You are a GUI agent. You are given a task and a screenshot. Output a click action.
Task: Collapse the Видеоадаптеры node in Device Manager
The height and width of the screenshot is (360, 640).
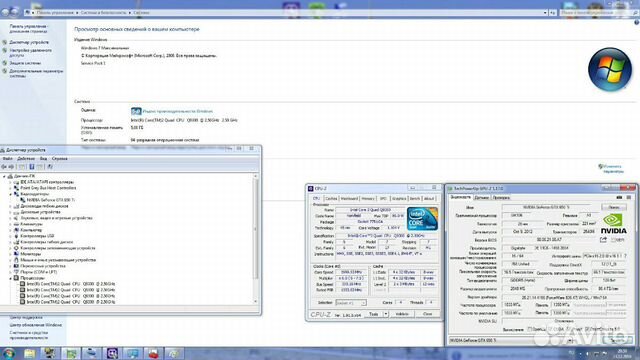(x=11, y=194)
